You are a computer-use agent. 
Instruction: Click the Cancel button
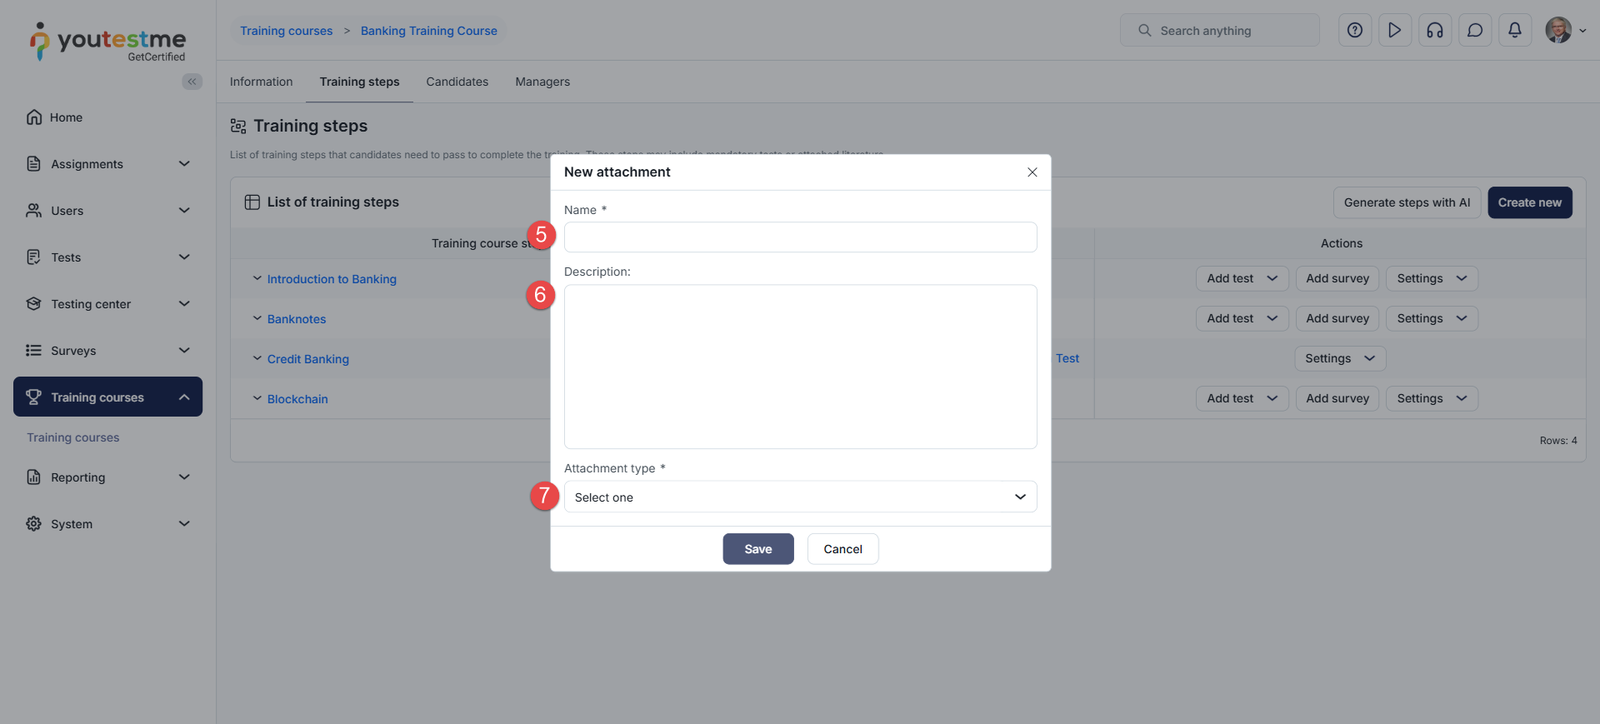click(x=843, y=549)
